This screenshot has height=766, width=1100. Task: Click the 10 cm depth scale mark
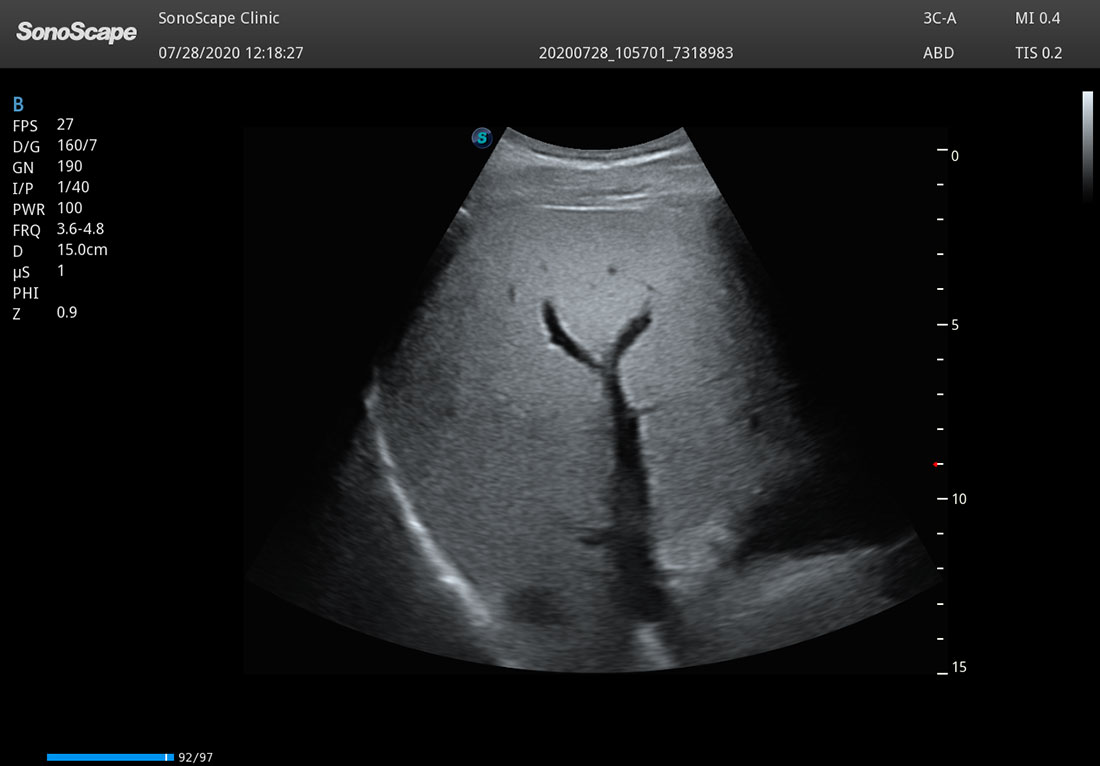tap(956, 499)
